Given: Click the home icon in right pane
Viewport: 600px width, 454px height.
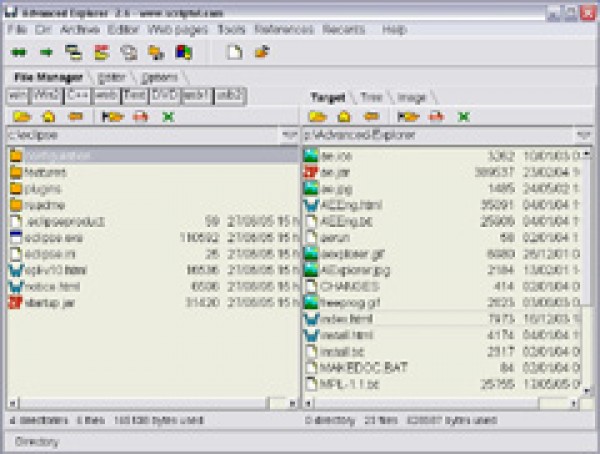Looking at the screenshot, I should (x=343, y=116).
